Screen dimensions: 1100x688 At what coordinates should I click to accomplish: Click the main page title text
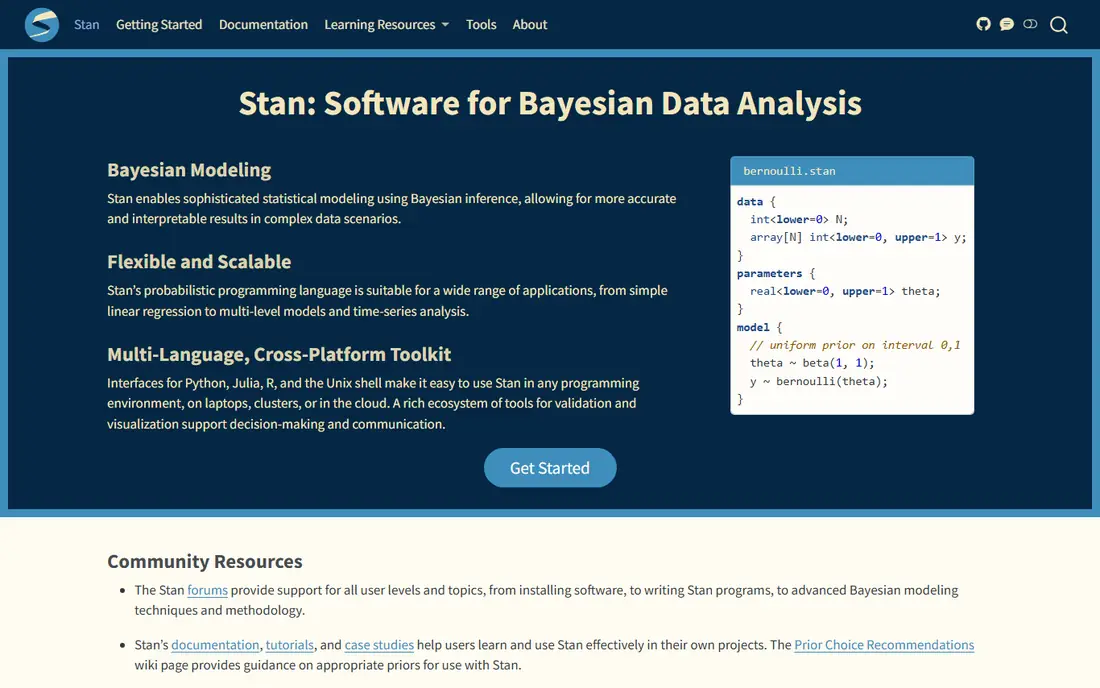[x=550, y=103]
